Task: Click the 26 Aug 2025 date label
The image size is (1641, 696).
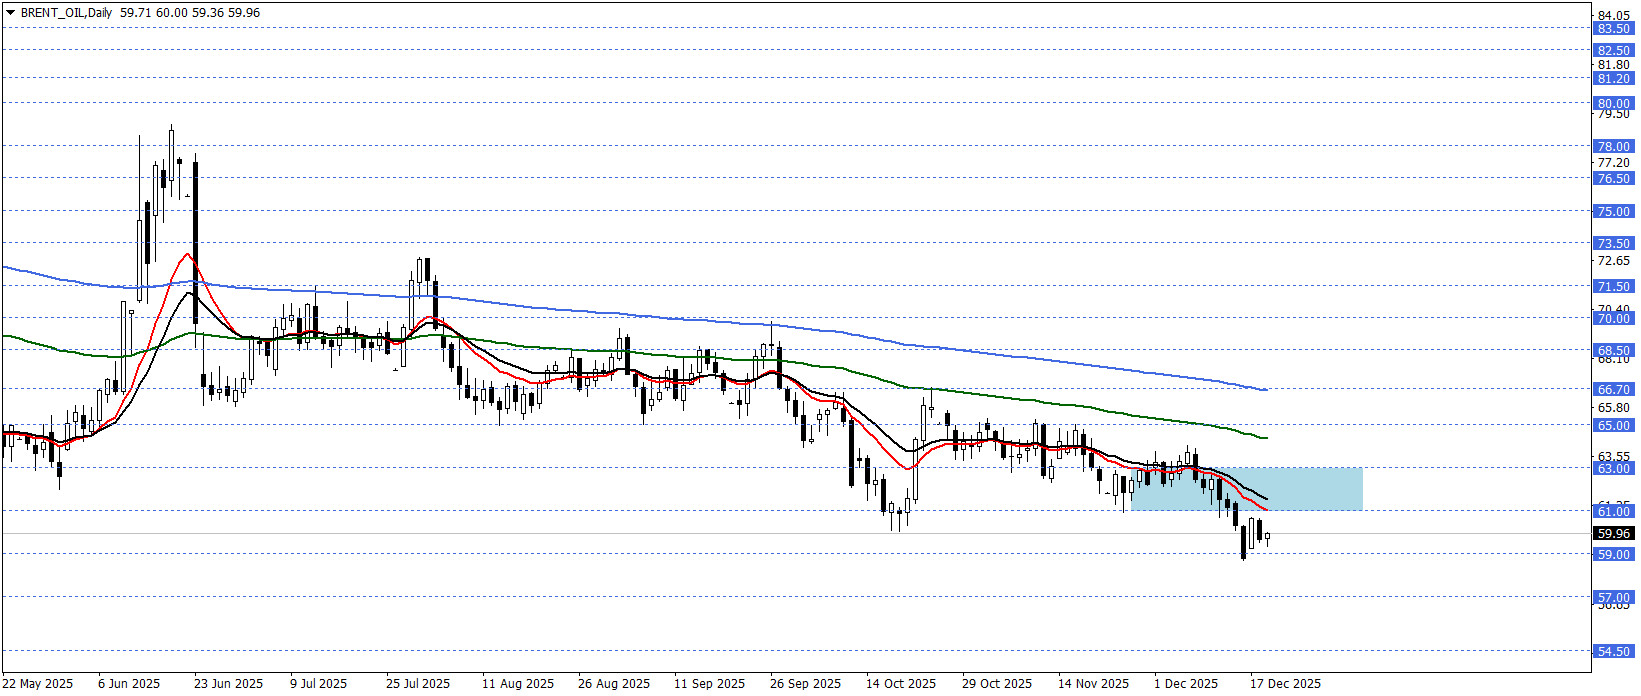Action: 614,684
